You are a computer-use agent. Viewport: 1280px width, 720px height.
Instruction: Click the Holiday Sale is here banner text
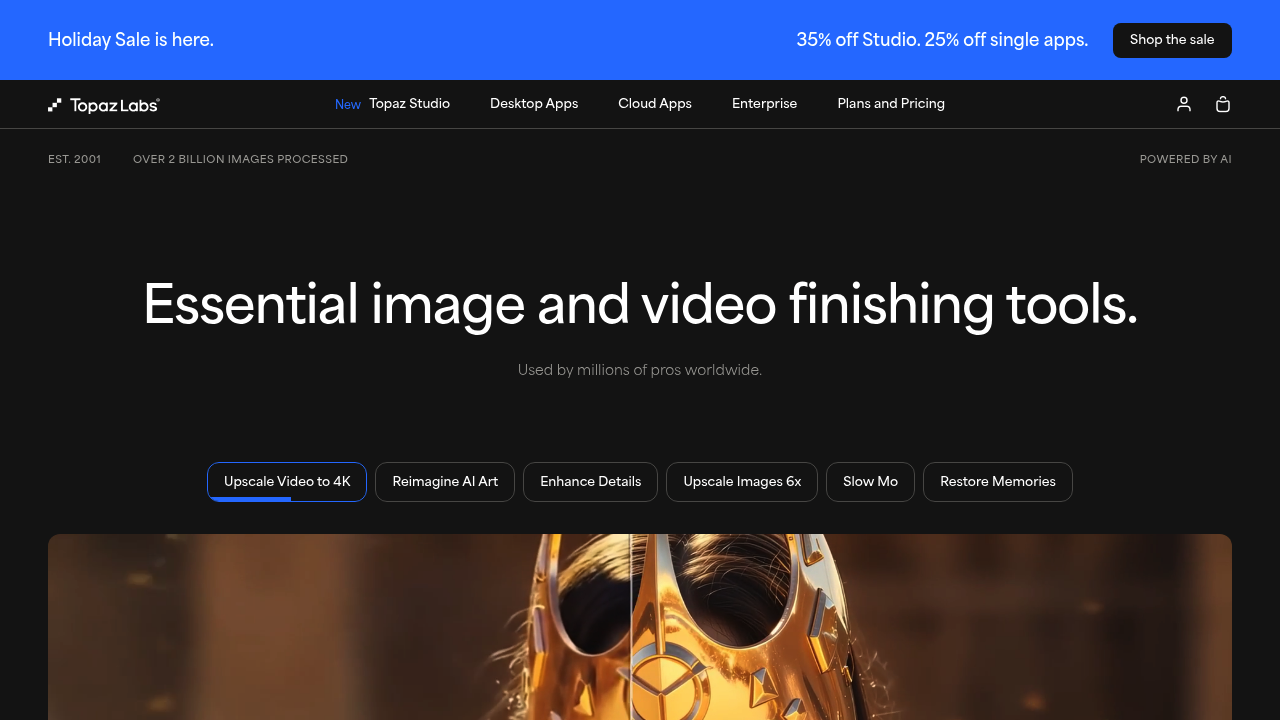(131, 40)
